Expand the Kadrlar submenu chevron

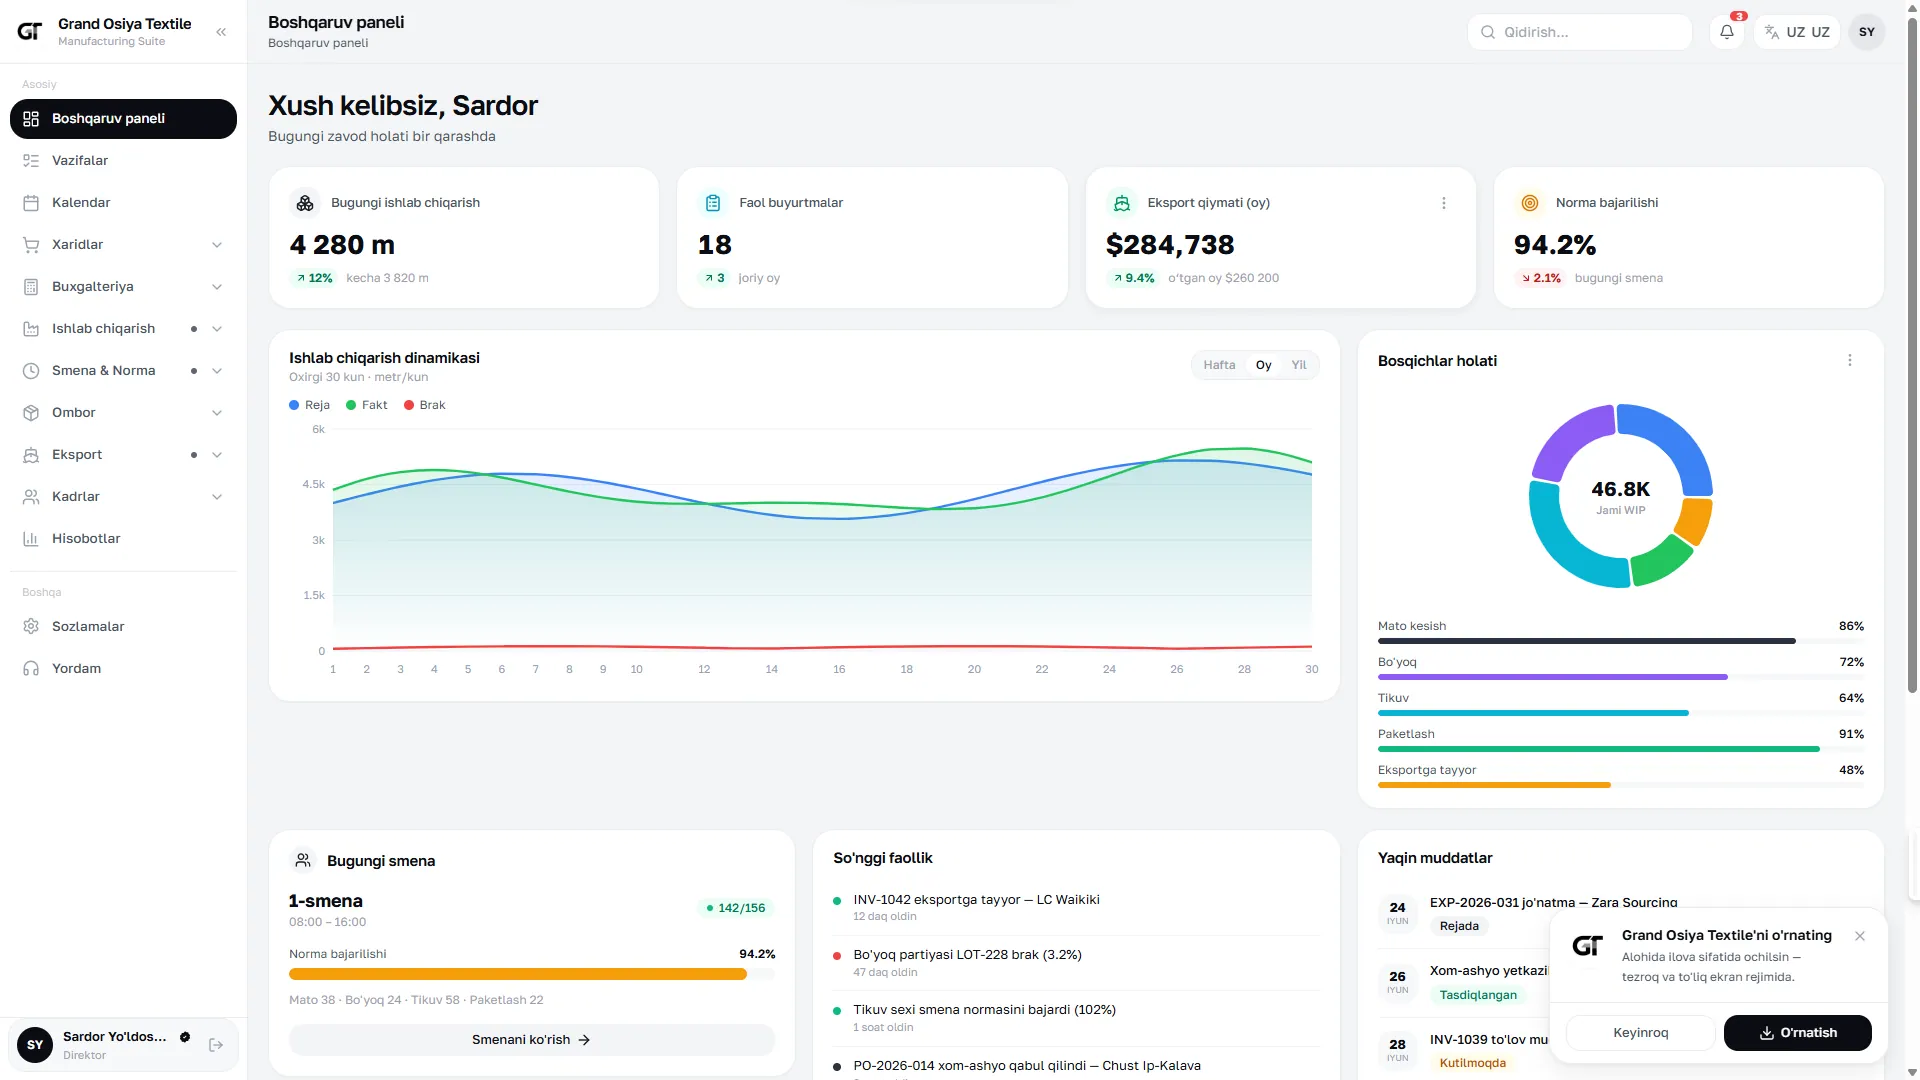tap(216, 497)
